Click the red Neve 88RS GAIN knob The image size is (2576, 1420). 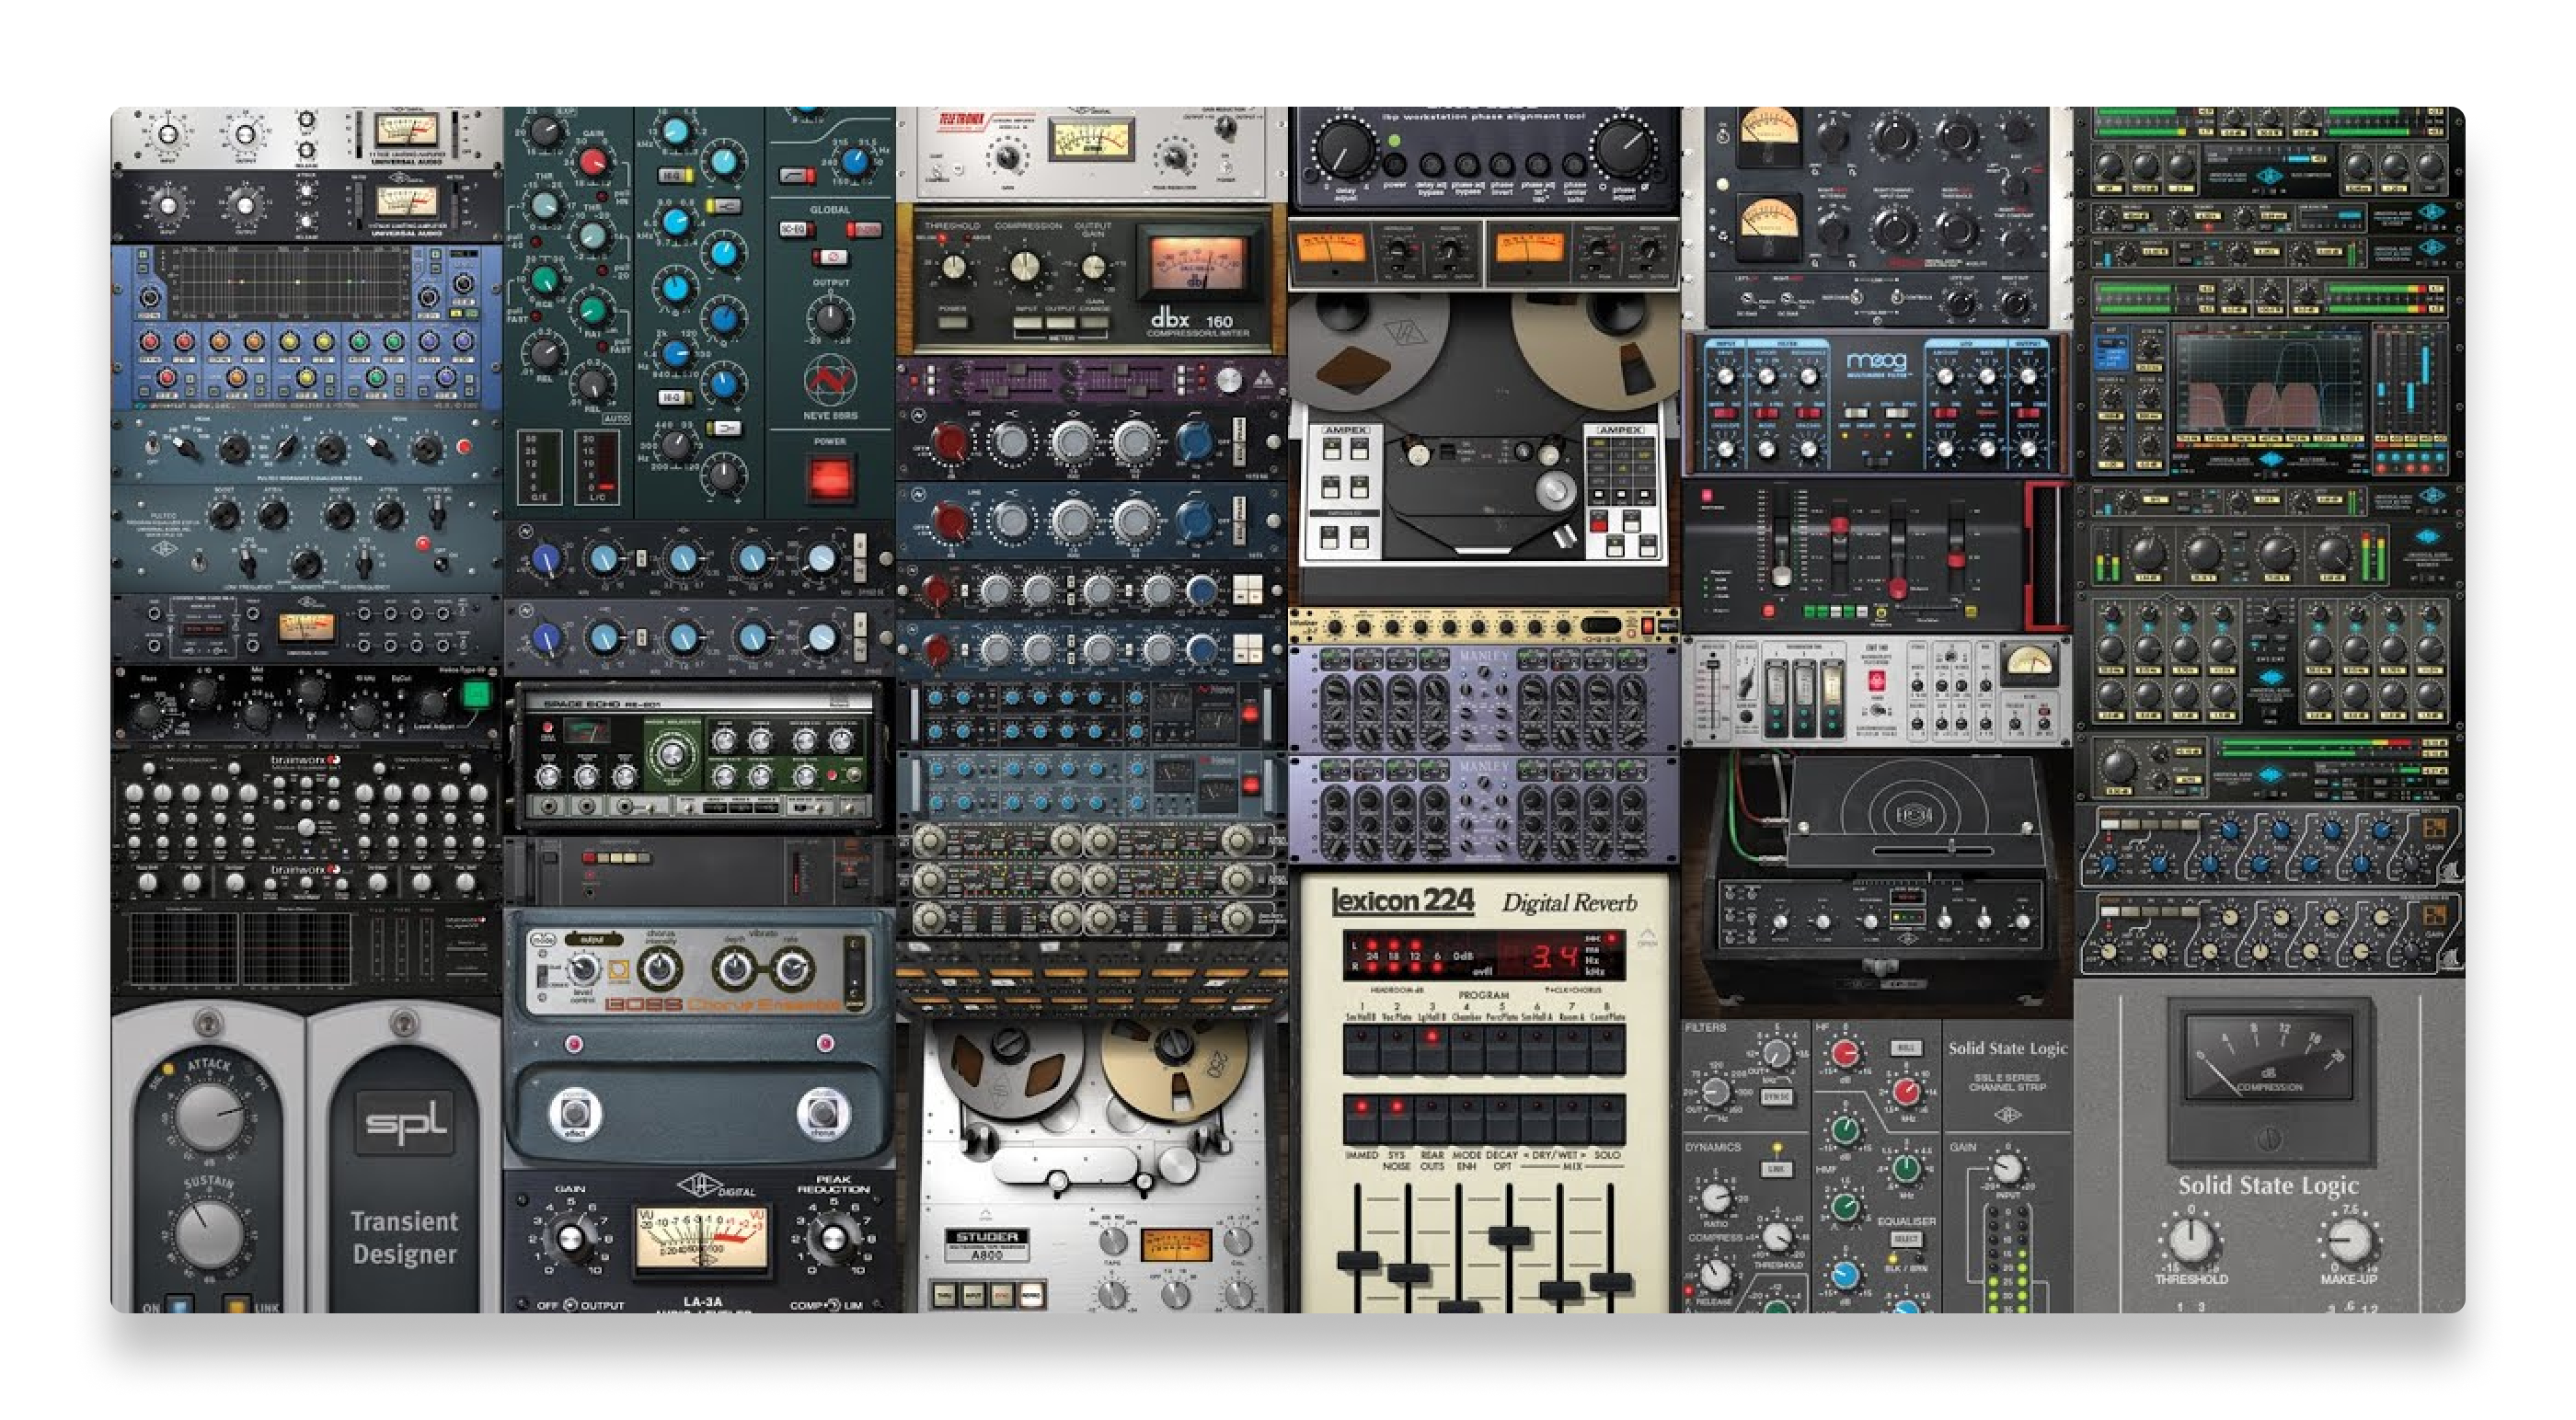(x=593, y=160)
